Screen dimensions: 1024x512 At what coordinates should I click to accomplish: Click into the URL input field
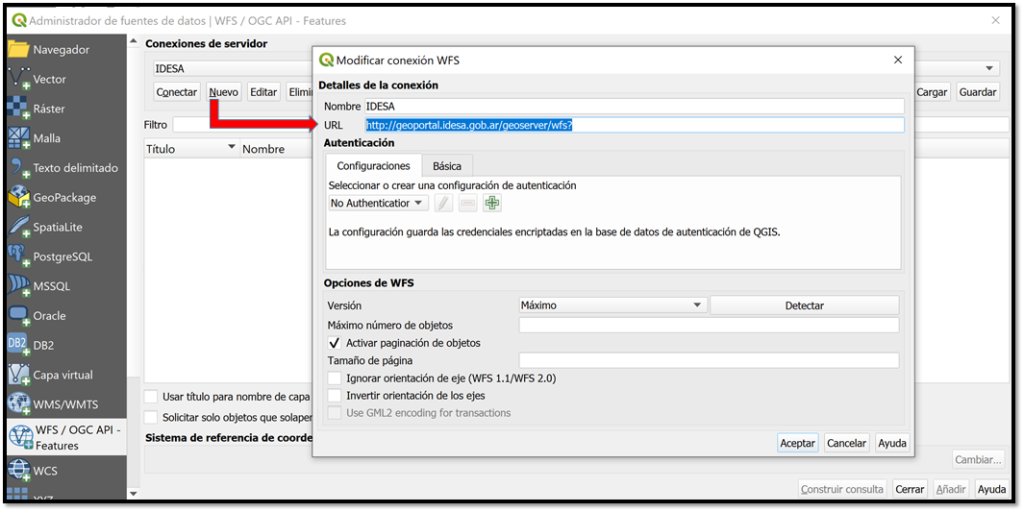coord(634,125)
